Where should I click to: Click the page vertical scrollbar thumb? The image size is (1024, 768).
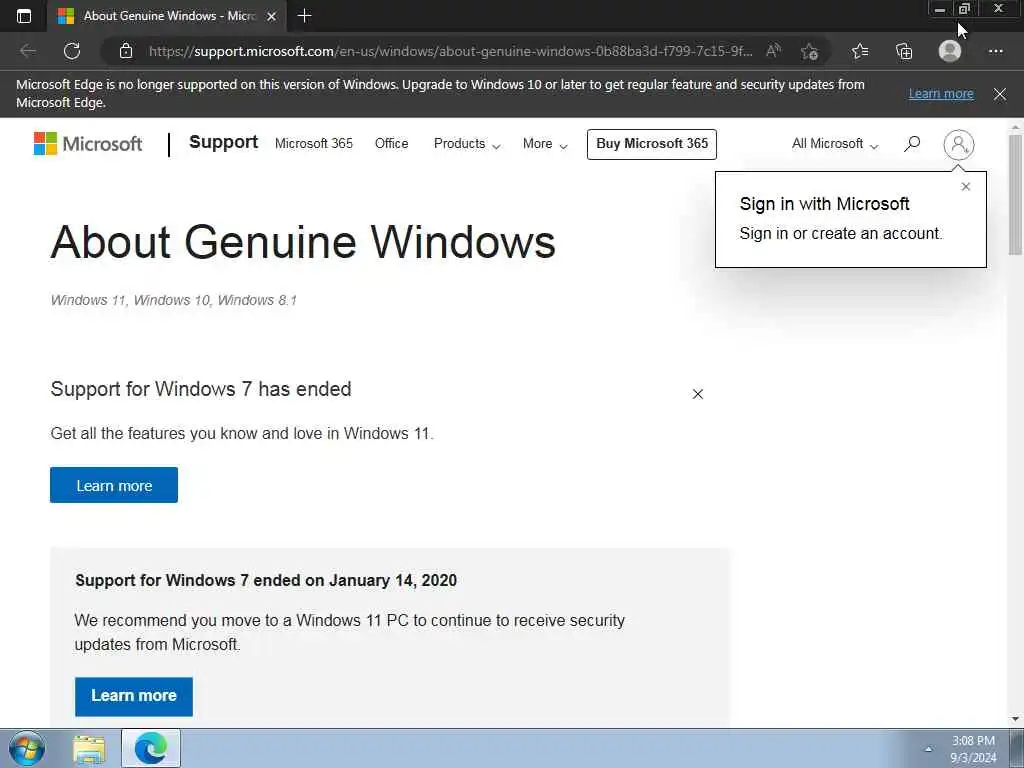pos(1015,194)
